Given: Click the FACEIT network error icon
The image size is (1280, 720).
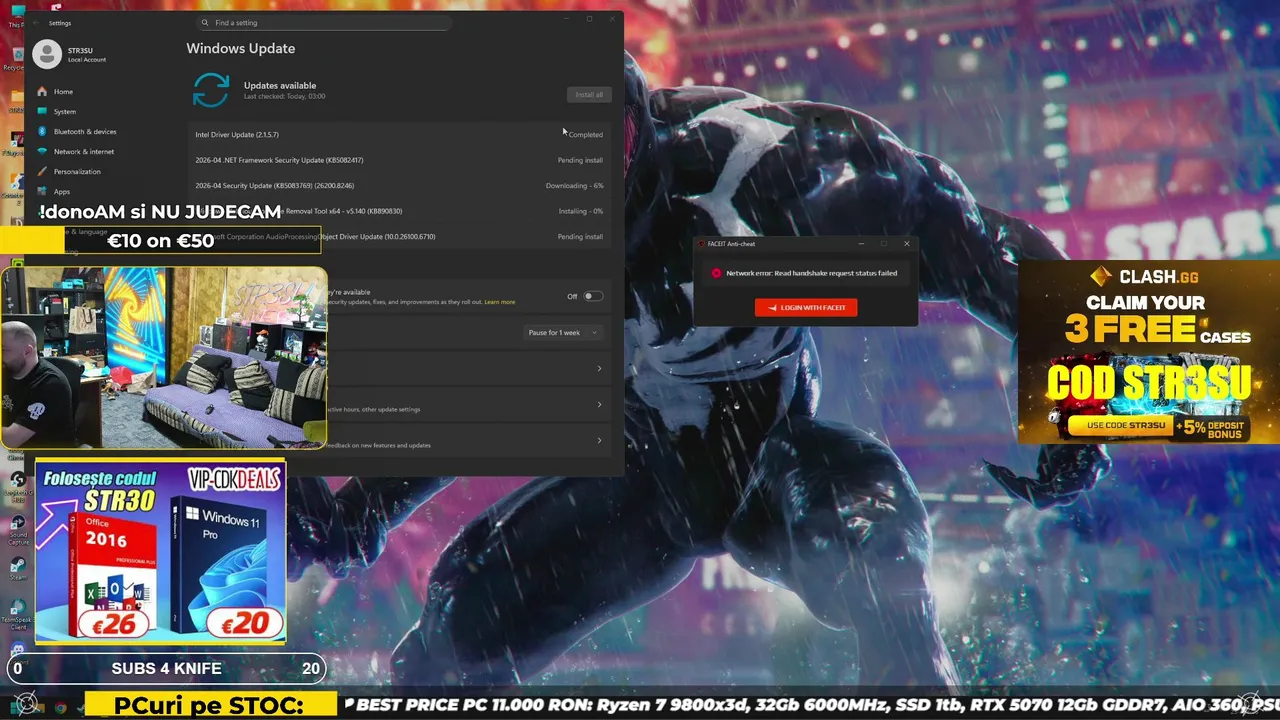Looking at the screenshot, I should click(x=716, y=273).
